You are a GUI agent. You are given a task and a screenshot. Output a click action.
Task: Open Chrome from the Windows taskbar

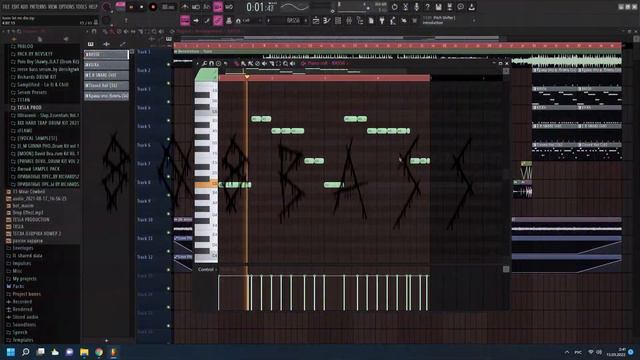coord(99,352)
